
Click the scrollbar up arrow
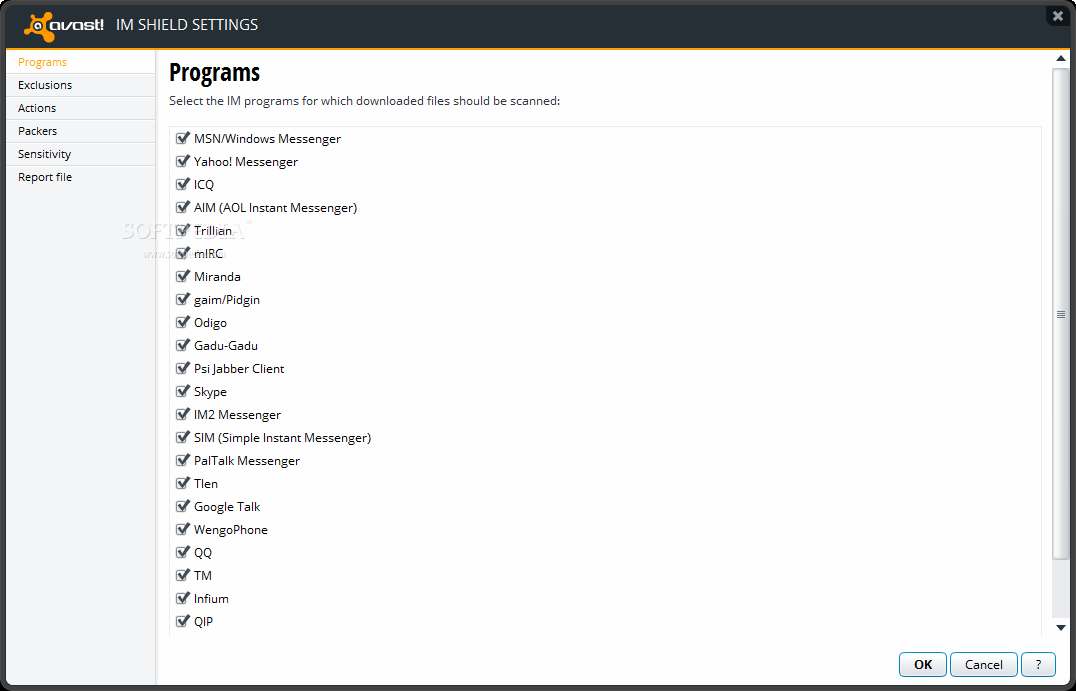click(x=1061, y=59)
